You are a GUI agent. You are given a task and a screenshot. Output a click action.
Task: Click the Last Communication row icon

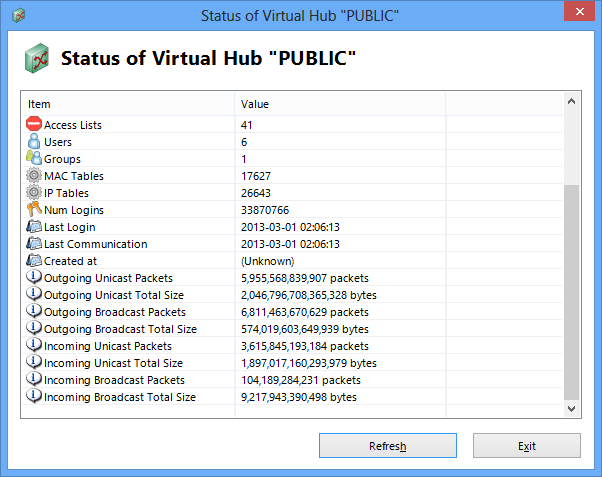(x=34, y=243)
